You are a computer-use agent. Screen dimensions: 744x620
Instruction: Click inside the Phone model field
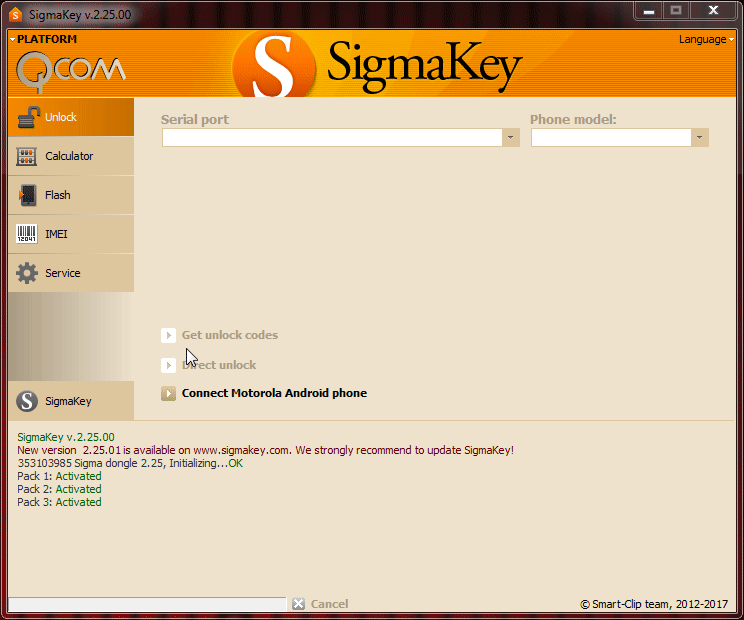tap(611, 138)
